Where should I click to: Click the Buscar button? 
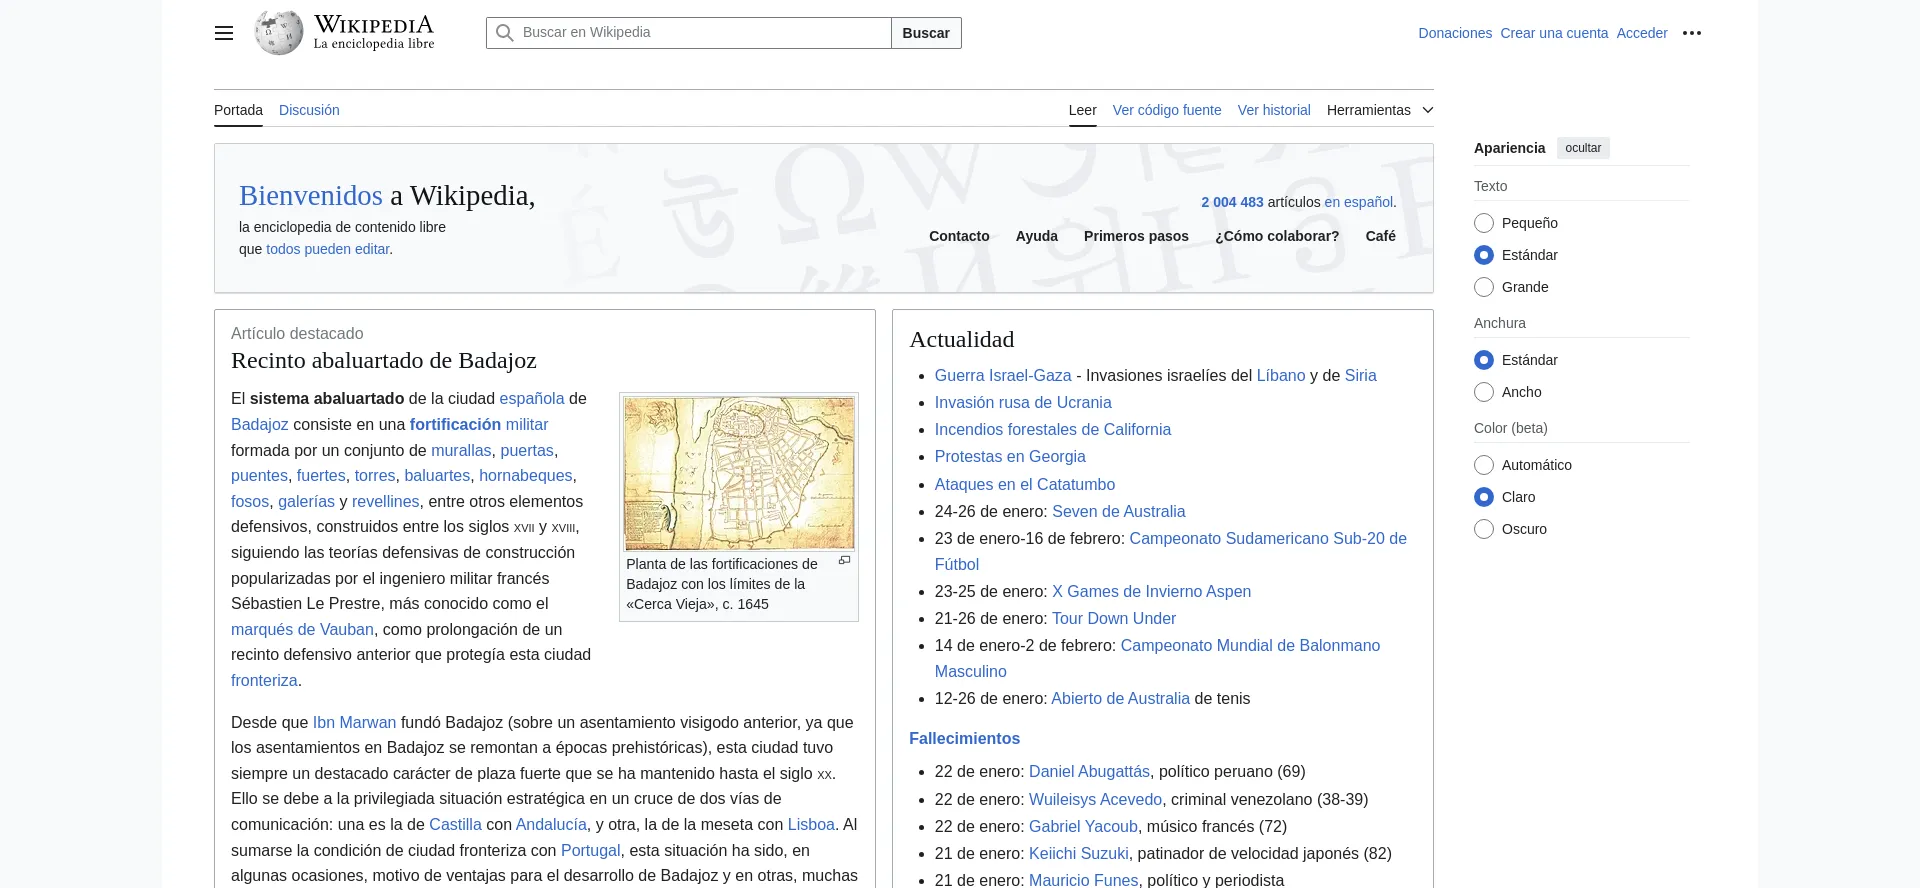926,33
